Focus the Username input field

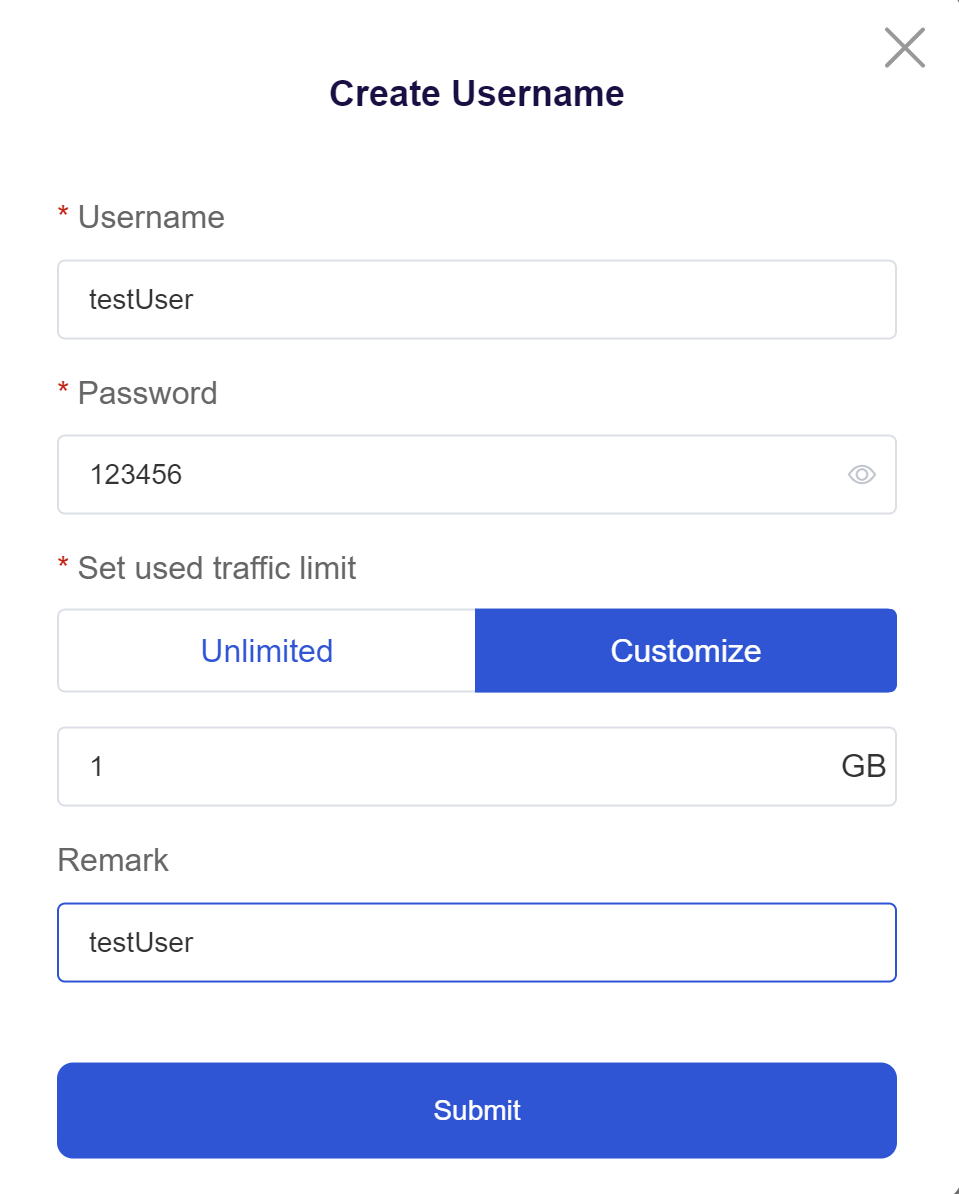(x=477, y=299)
